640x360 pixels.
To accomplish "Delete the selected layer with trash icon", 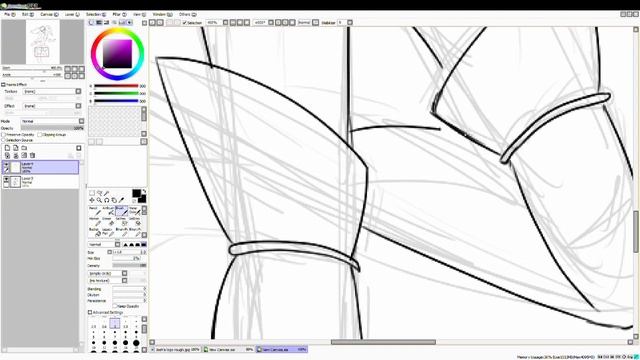I will tap(32, 156).
